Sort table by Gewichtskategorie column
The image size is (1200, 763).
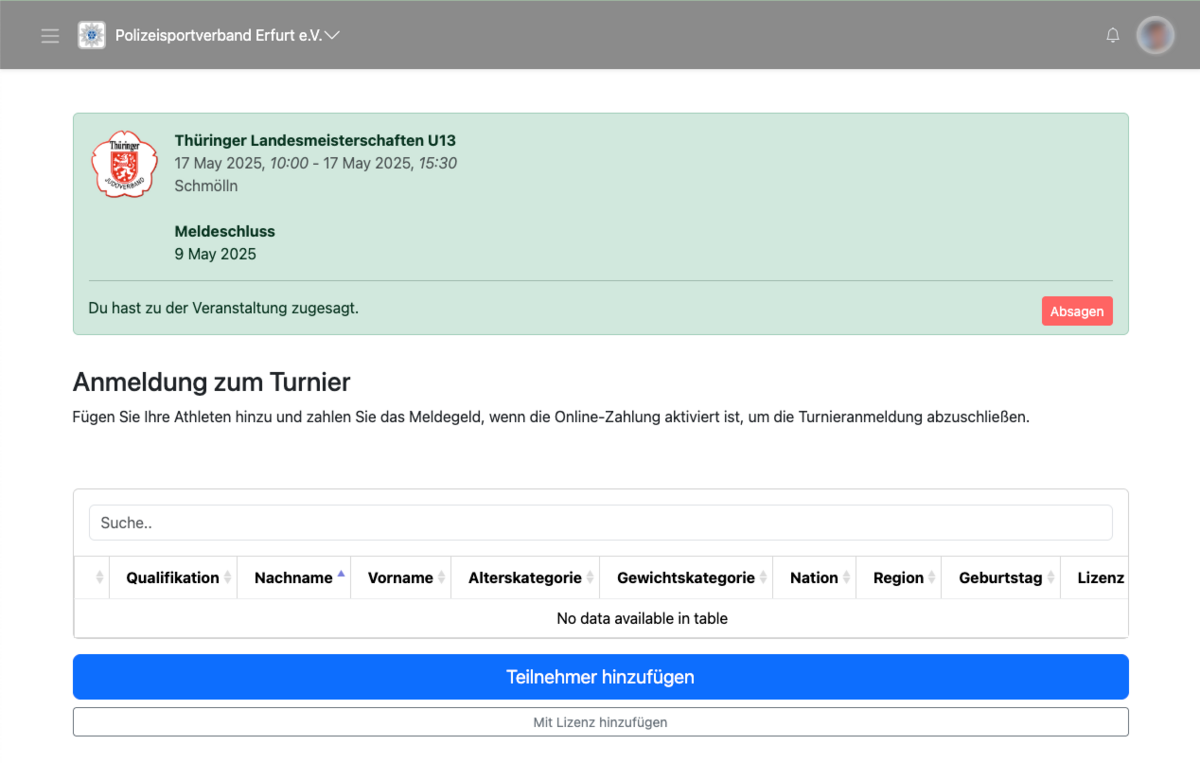(x=685, y=578)
